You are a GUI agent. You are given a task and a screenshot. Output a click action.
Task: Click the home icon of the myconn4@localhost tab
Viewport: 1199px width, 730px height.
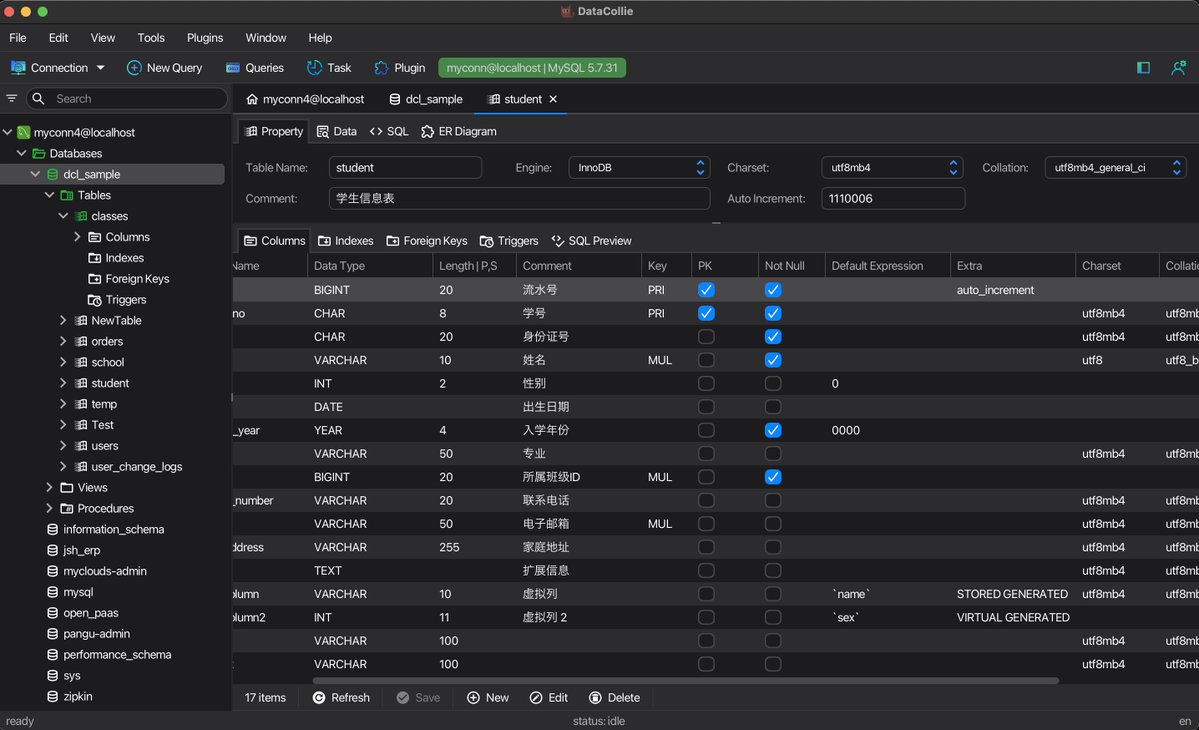pos(252,99)
